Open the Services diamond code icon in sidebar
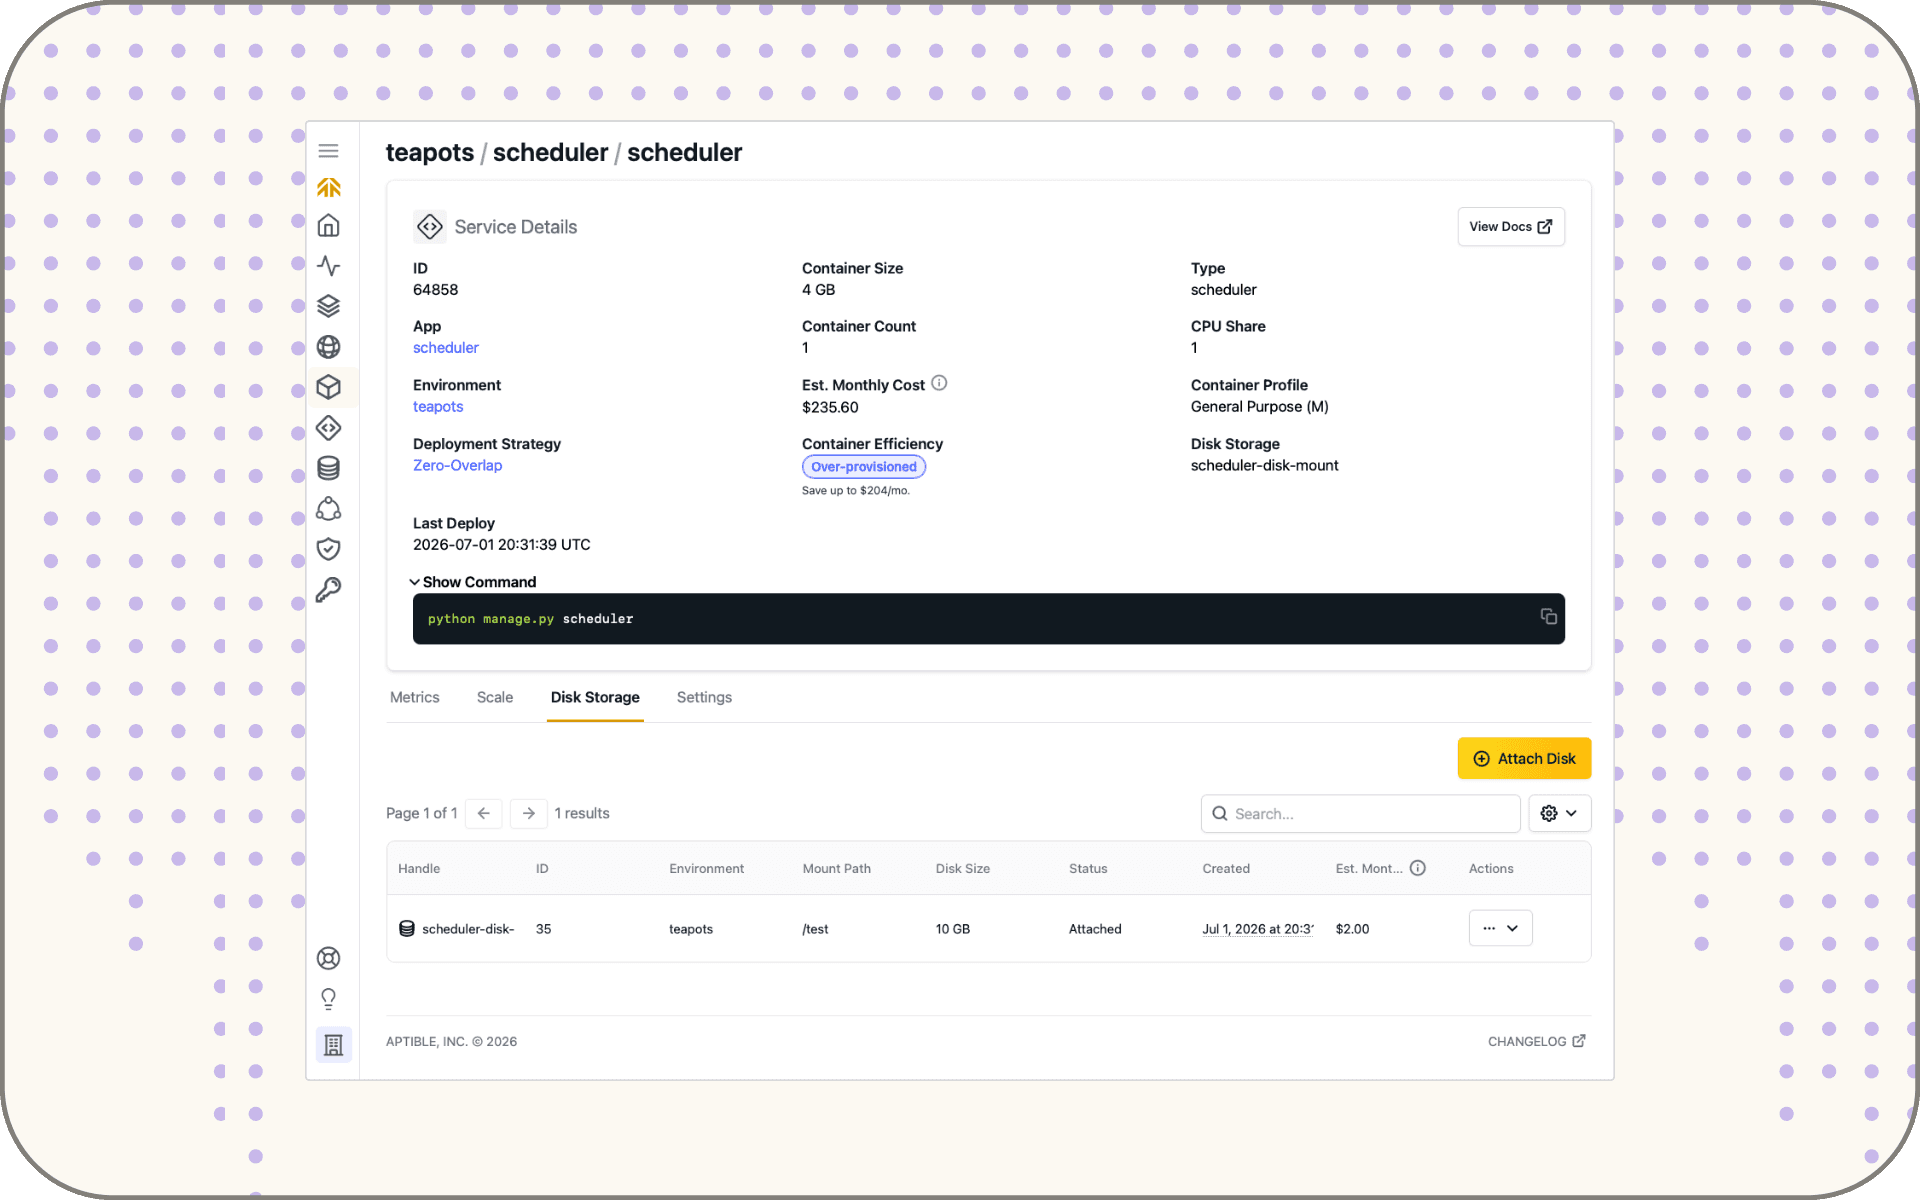1920x1200 pixels. [x=328, y=428]
